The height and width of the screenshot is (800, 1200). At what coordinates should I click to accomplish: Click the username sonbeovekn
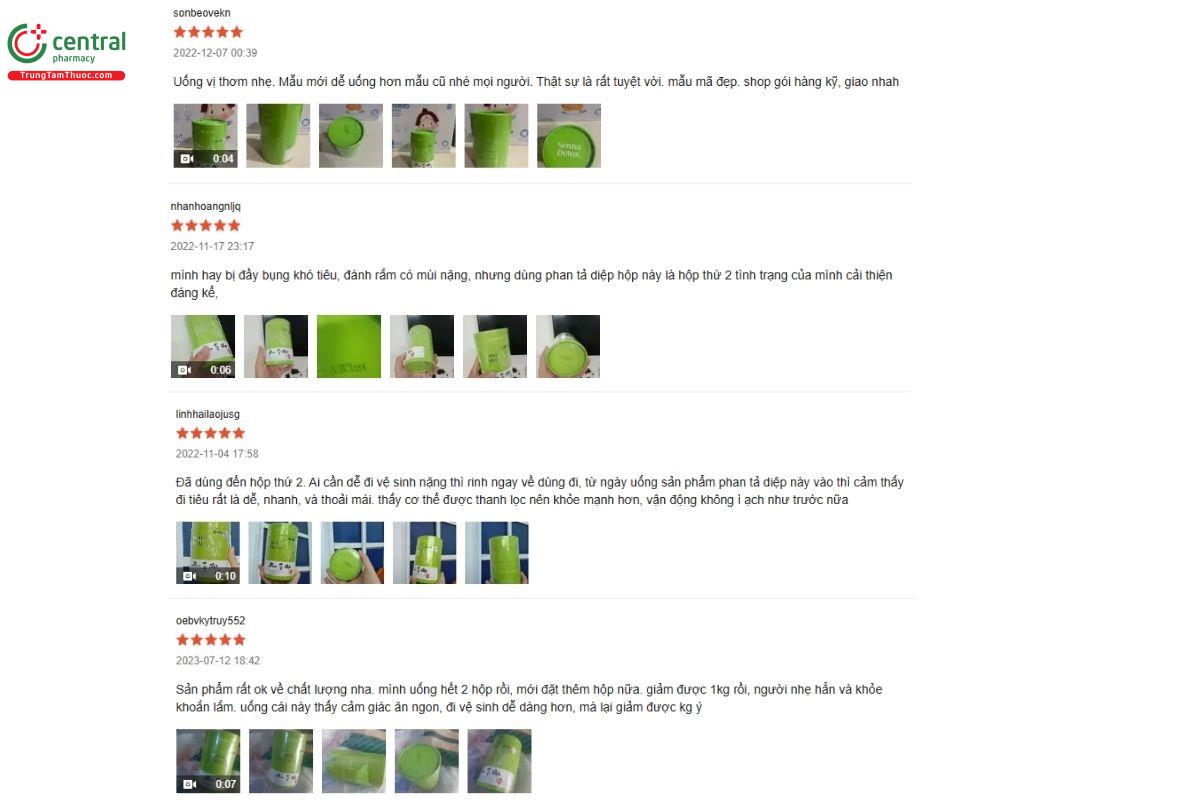202,13
